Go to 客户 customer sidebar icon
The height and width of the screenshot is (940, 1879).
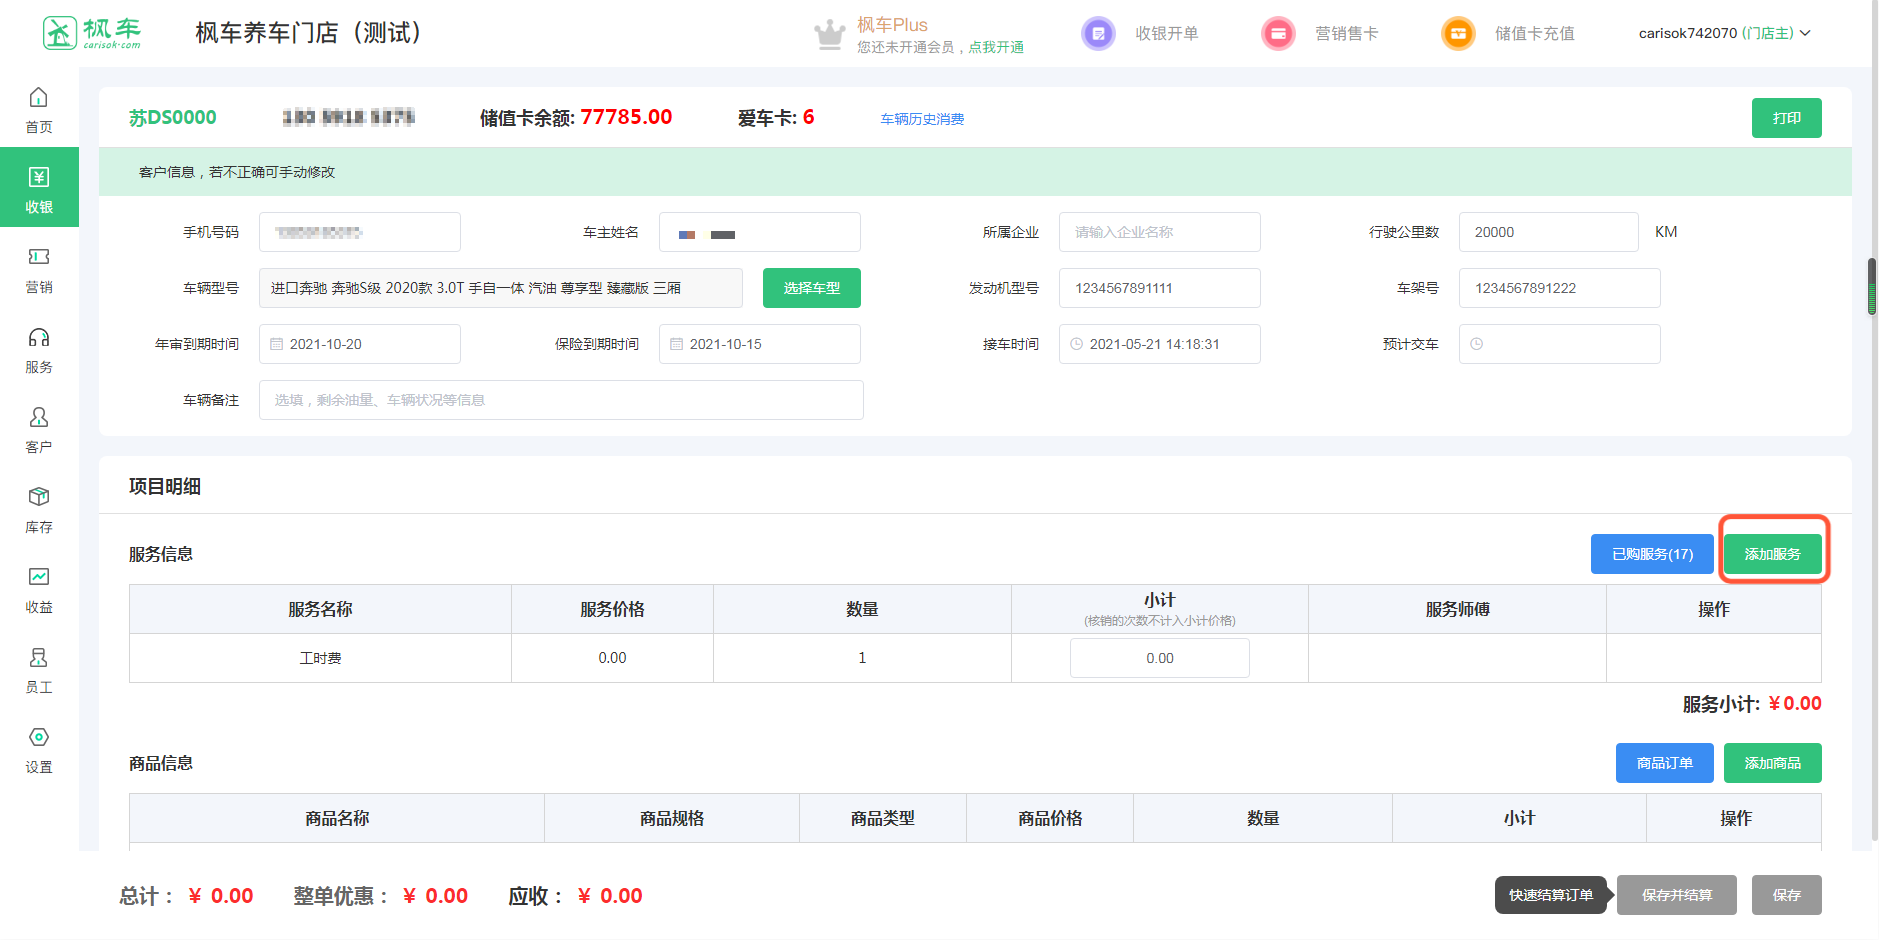click(39, 429)
